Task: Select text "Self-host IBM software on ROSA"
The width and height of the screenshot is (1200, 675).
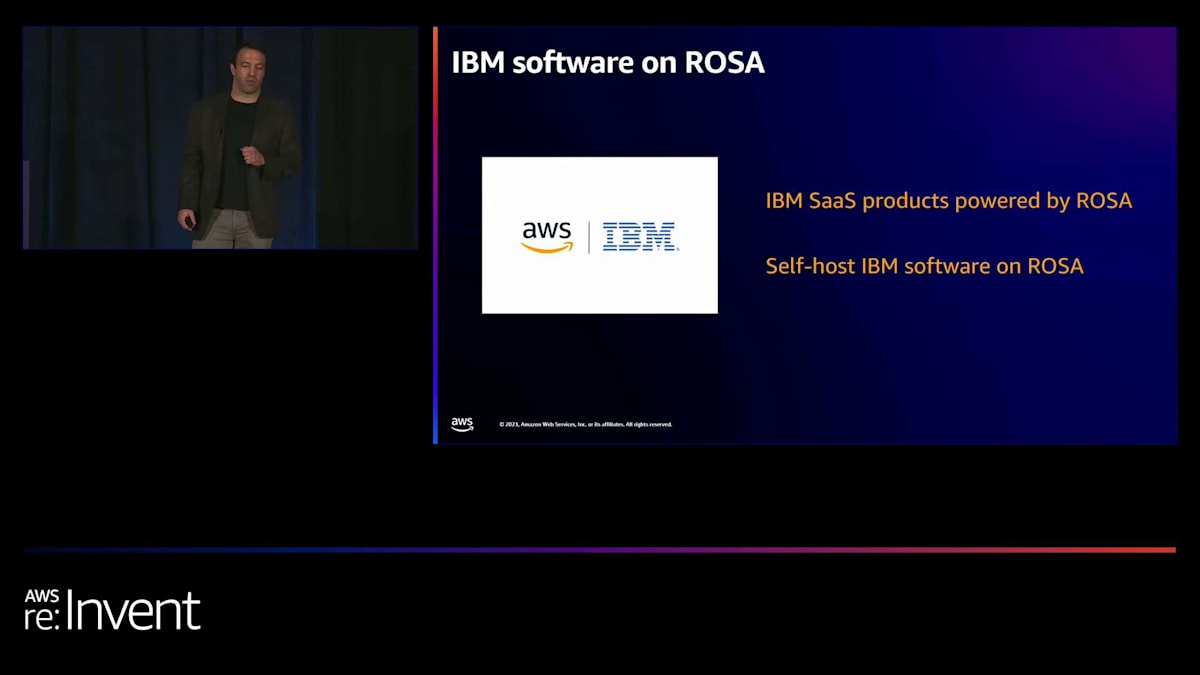Action: 925,266
